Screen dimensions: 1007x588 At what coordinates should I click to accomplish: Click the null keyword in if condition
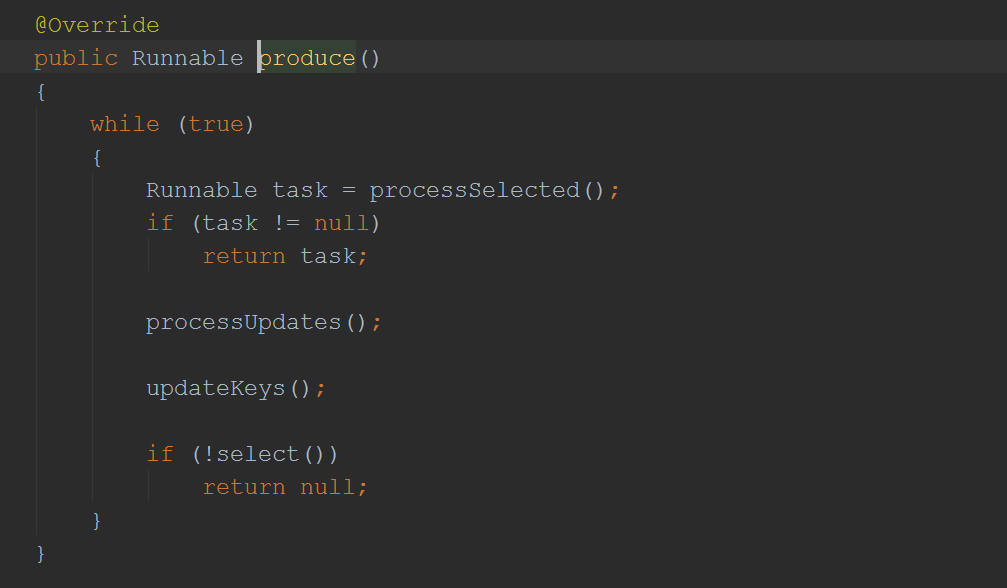[x=341, y=223]
